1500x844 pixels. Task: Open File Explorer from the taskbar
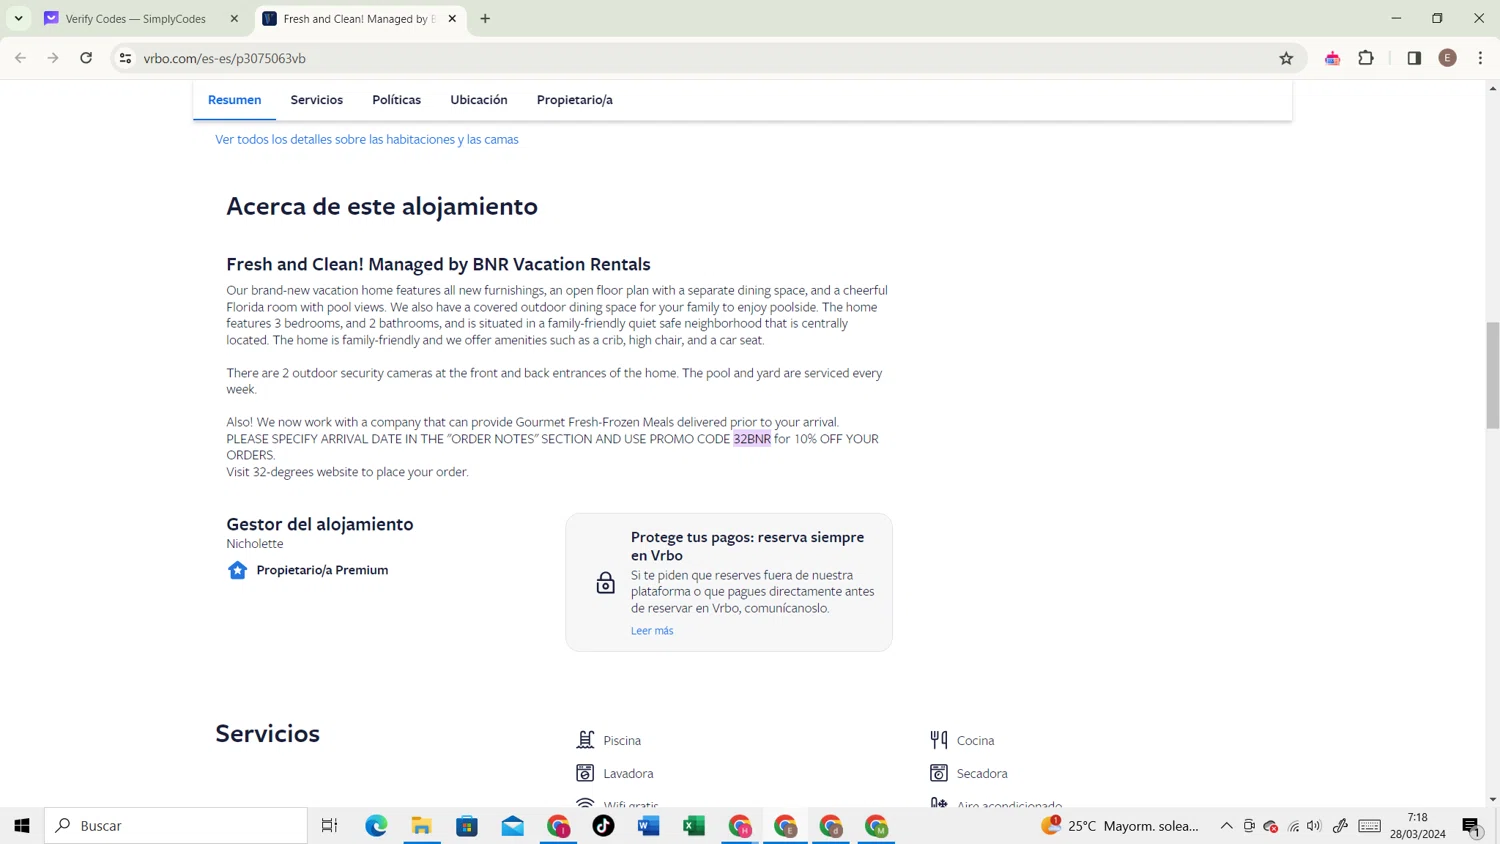point(422,826)
